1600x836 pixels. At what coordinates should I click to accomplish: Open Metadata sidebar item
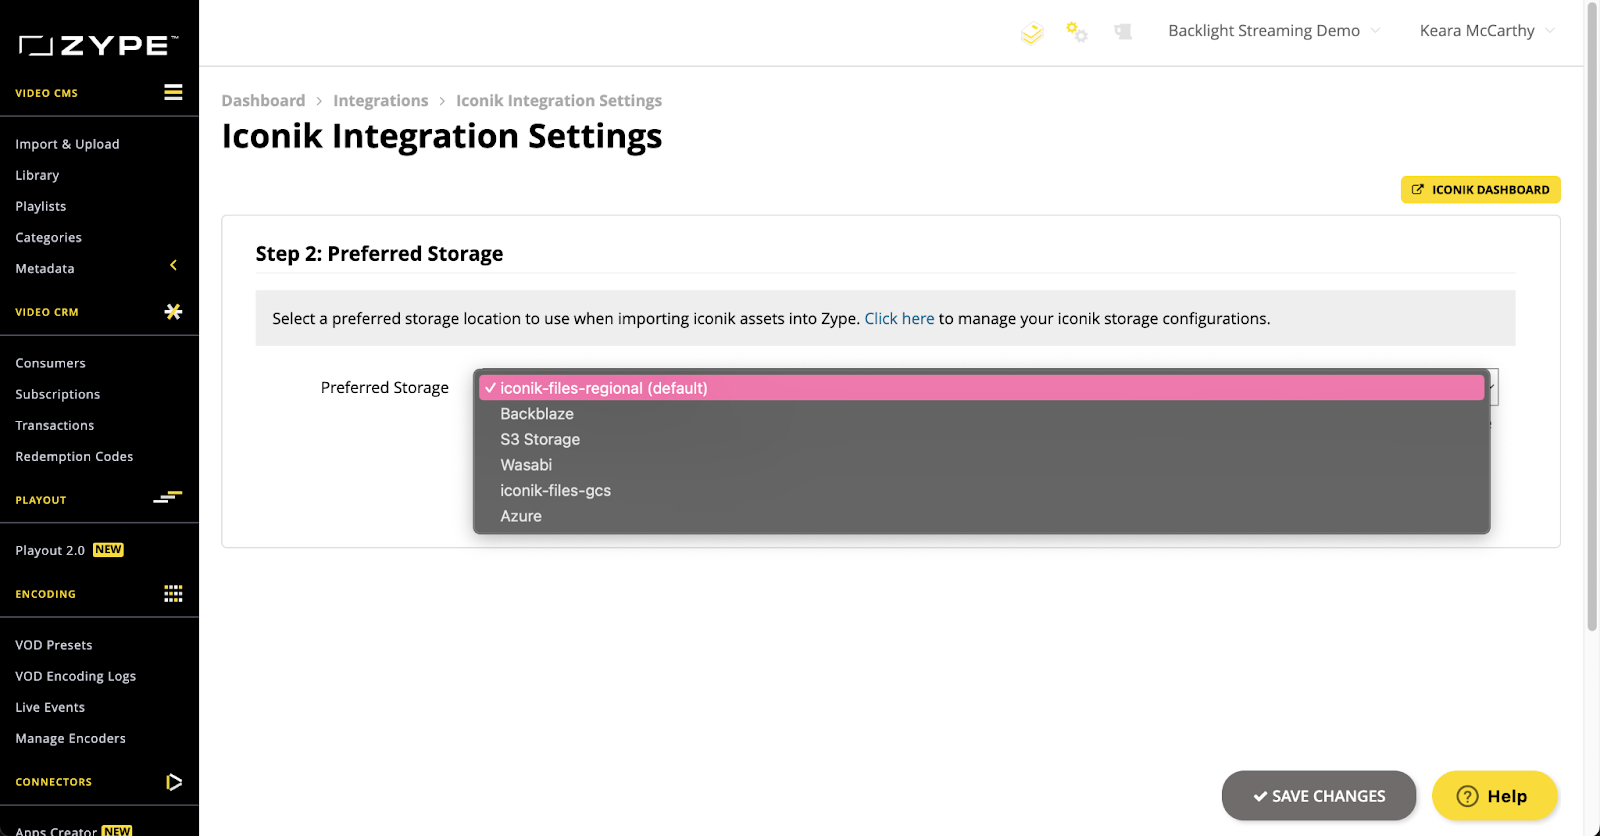click(45, 268)
